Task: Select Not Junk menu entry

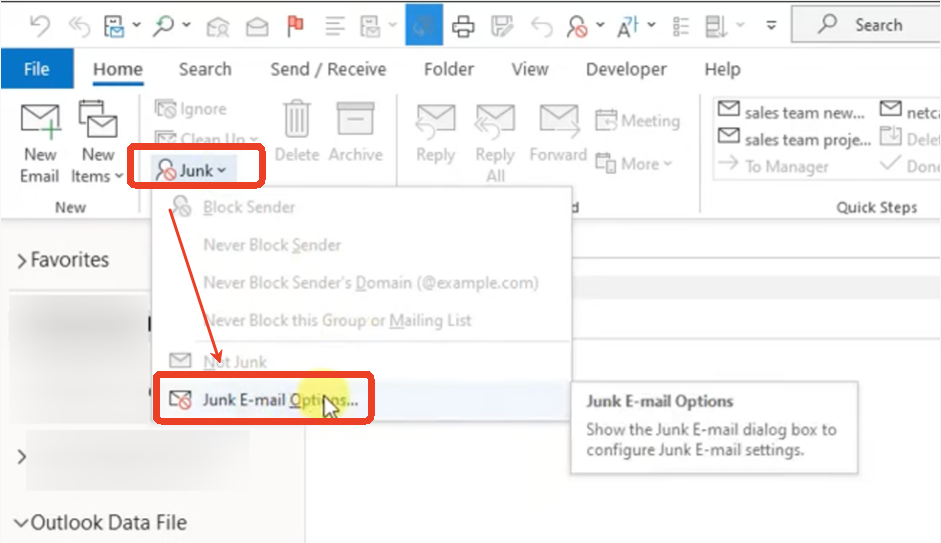Action: [x=360, y=361]
